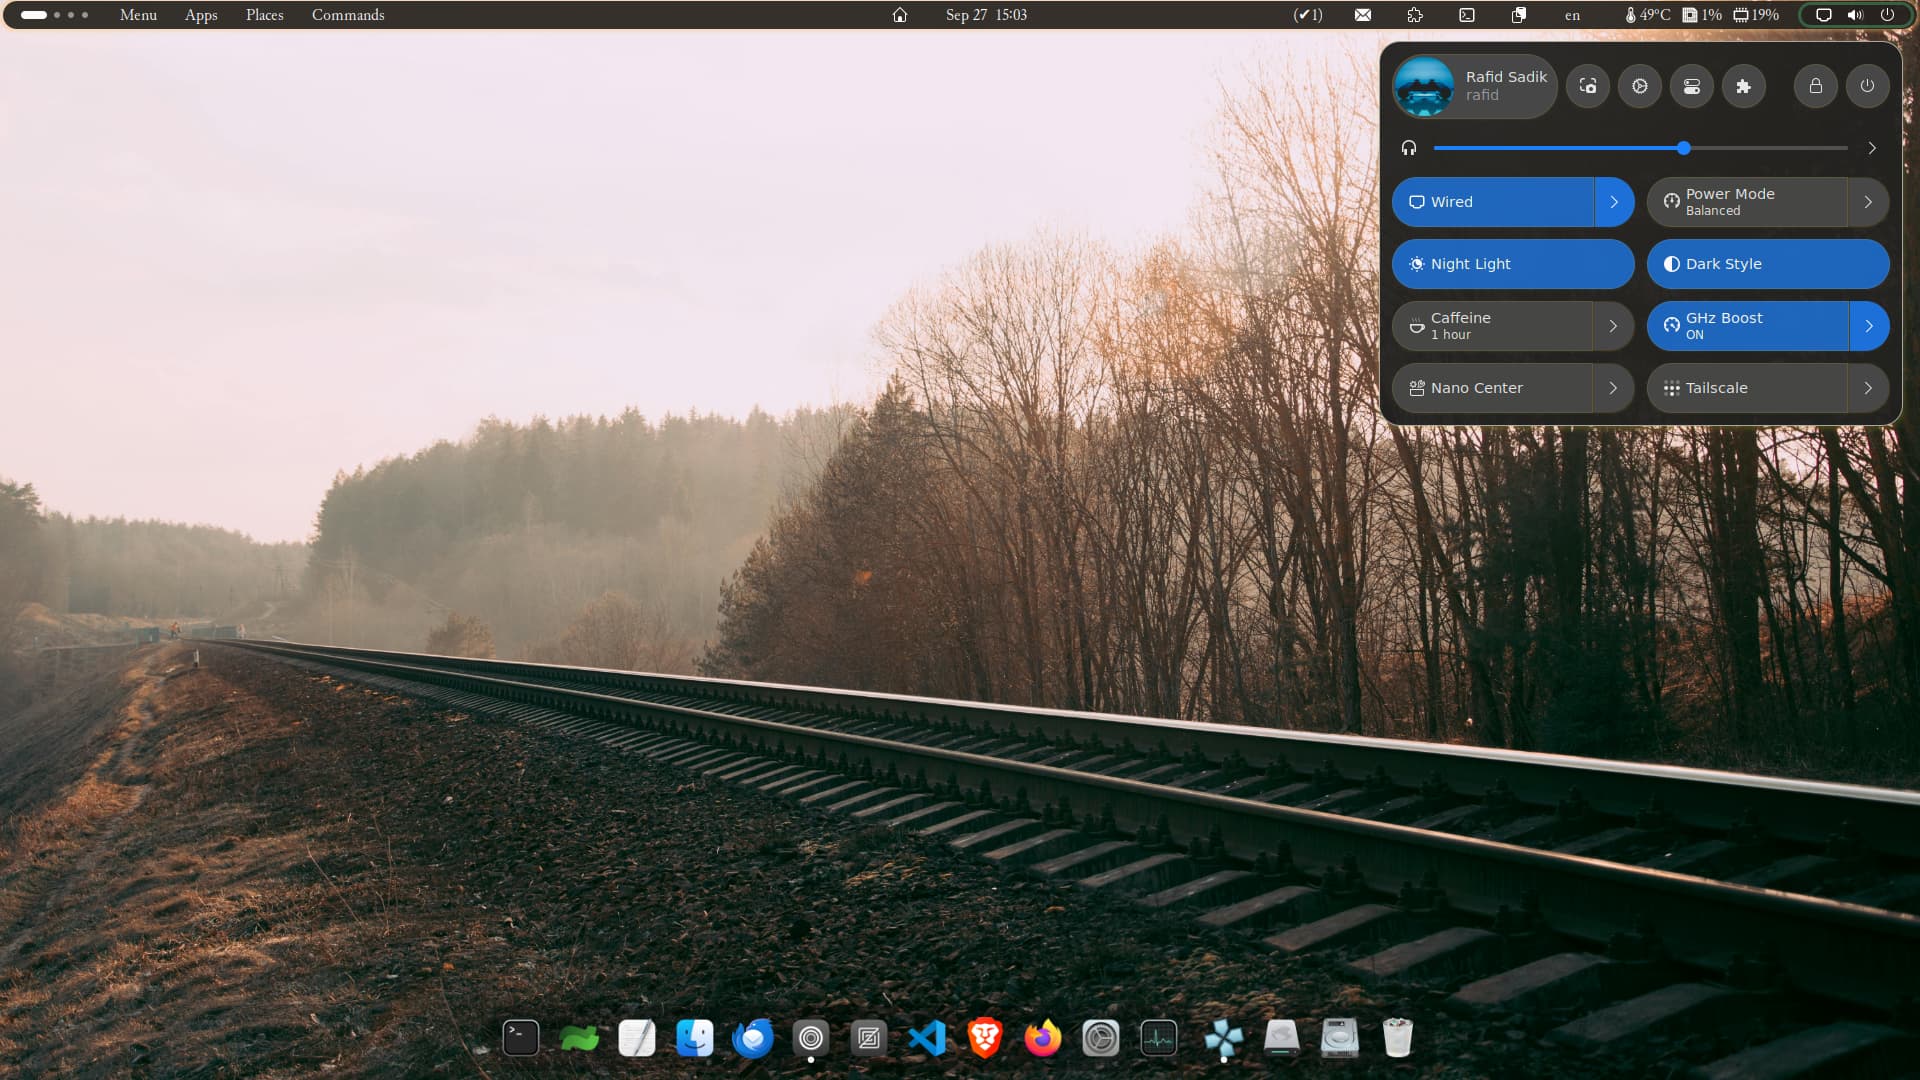Open the Apps menu in the top bar

[201, 15]
